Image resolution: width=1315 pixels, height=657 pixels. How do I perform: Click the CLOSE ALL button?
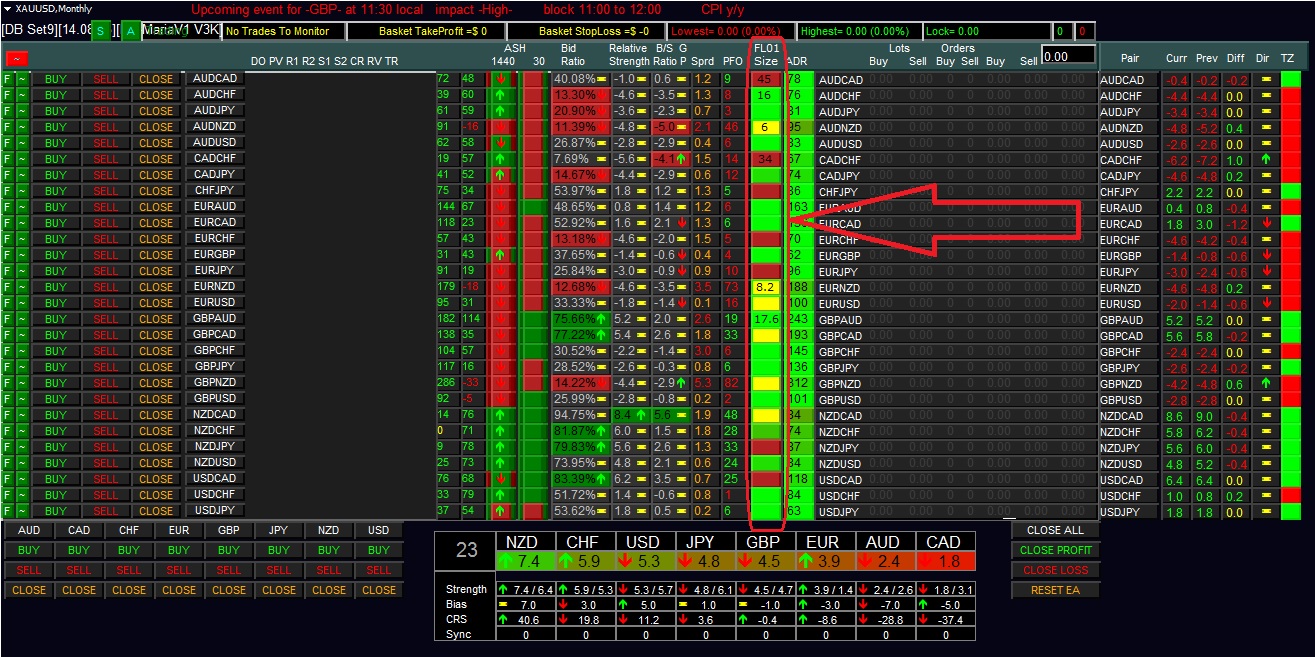tap(1055, 530)
